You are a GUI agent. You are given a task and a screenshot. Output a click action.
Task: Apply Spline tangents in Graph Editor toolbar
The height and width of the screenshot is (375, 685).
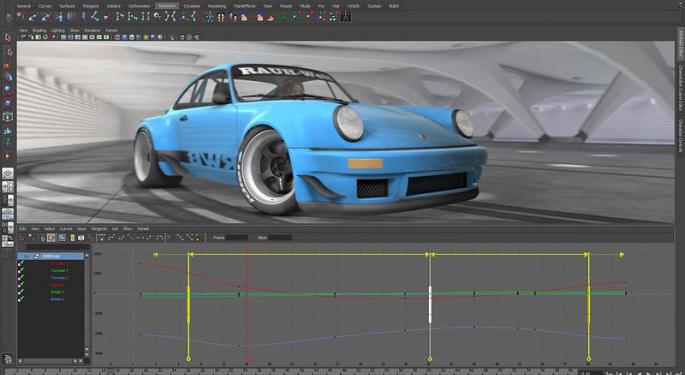coord(111,238)
